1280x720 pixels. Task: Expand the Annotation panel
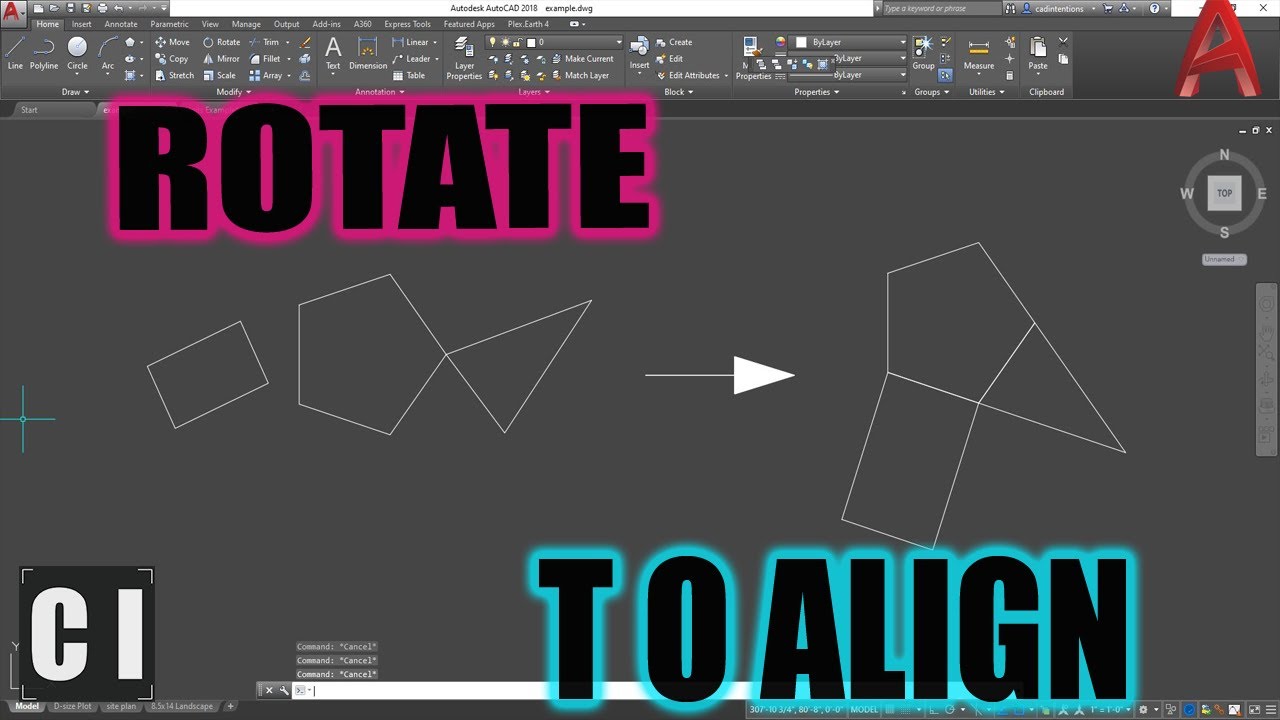point(379,92)
